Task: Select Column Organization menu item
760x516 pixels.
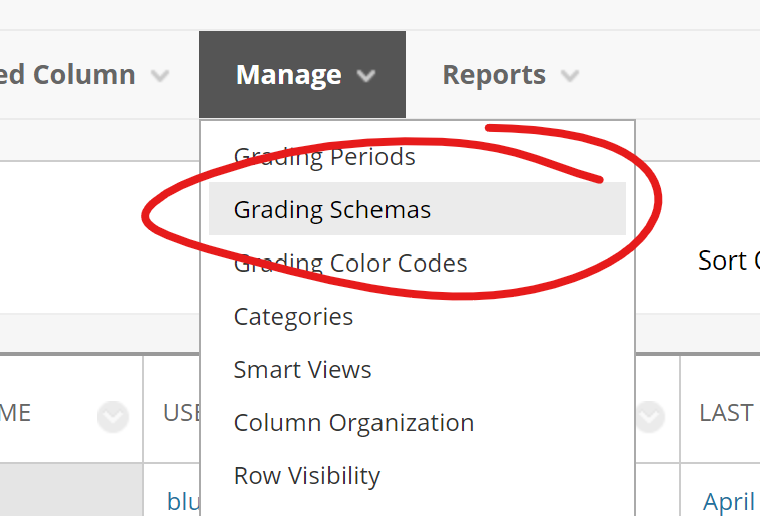Action: point(417,422)
